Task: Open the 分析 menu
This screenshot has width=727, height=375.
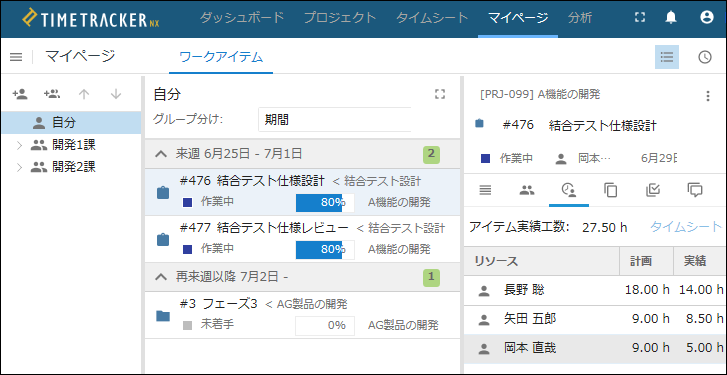Action: (x=580, y=18)
